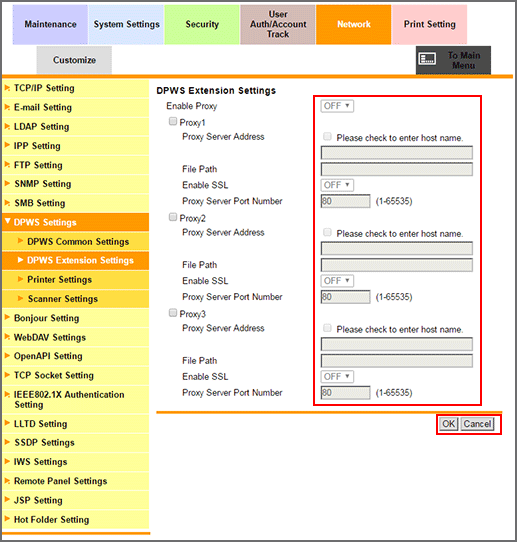Click the arrow icon next to Hot Folder Setting
The image size is (517, 542).
click(x=7, y=519)
